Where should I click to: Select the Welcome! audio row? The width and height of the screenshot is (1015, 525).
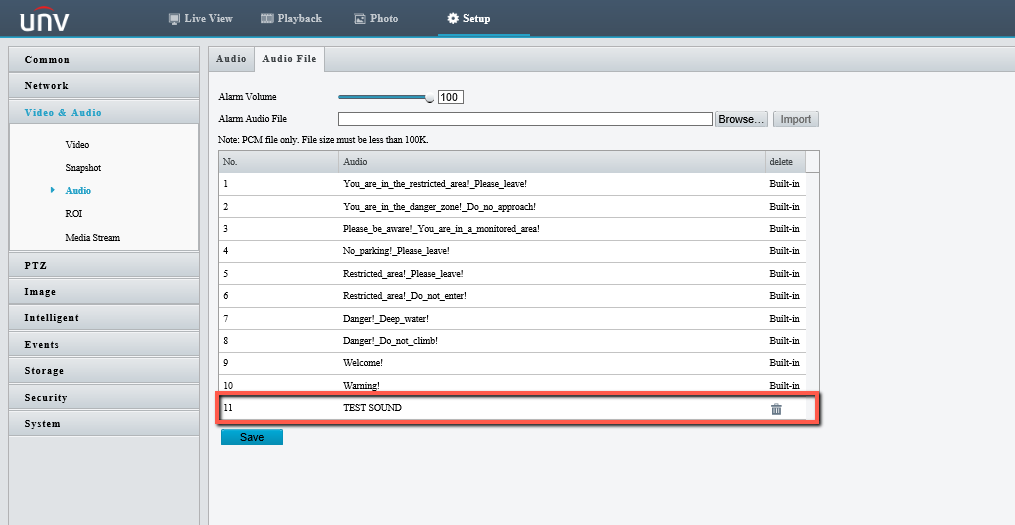pos(512,363)
